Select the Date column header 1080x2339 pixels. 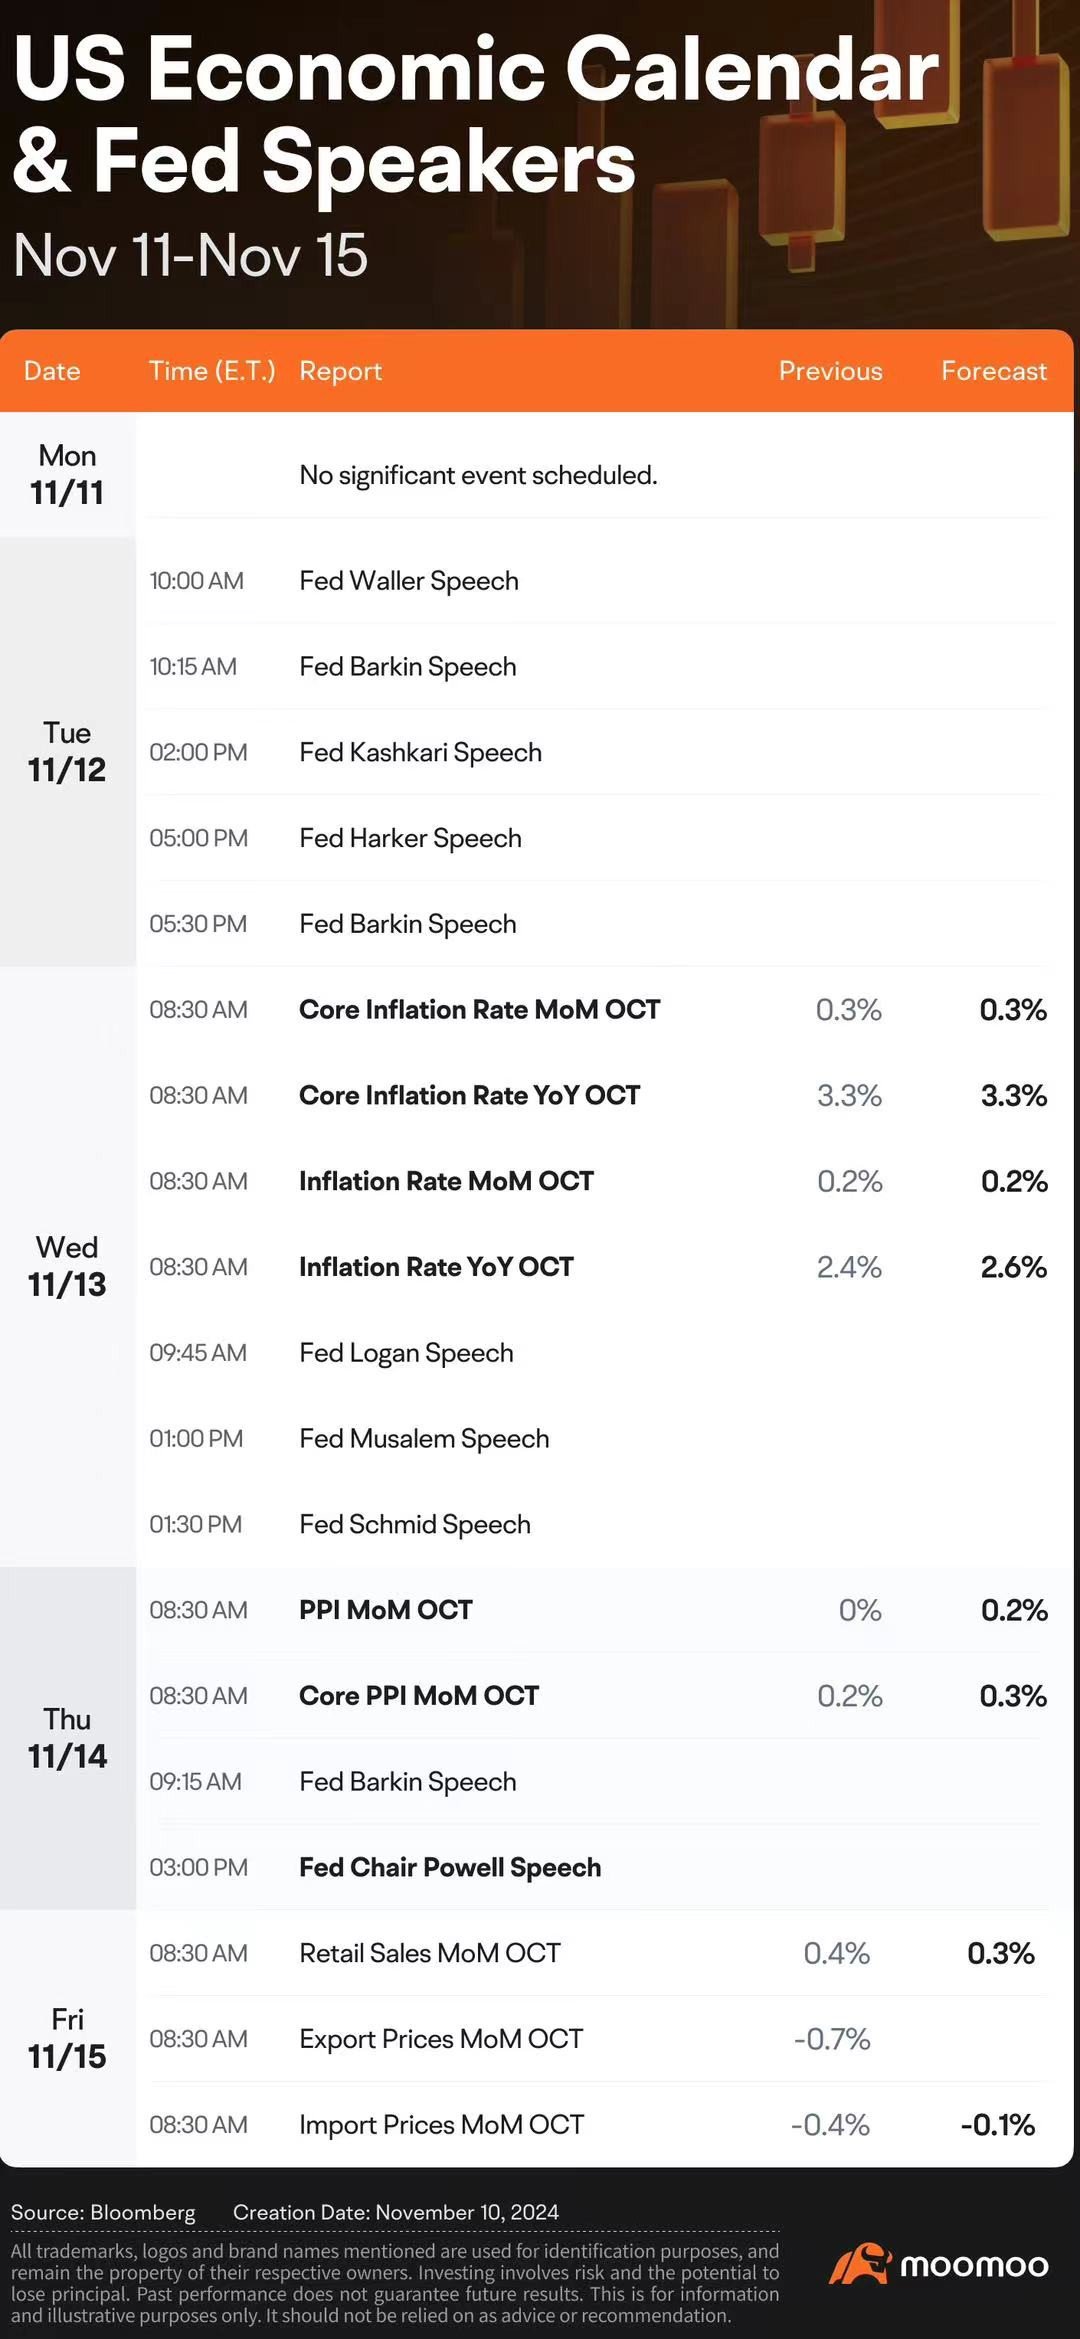point(52,371)
